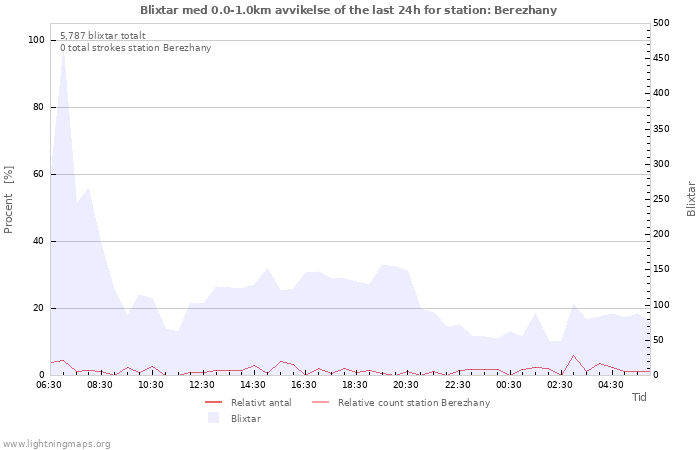Open the www.lightningmaps.org watermark link
The image size is (700, 450).
tap(56, 443)
